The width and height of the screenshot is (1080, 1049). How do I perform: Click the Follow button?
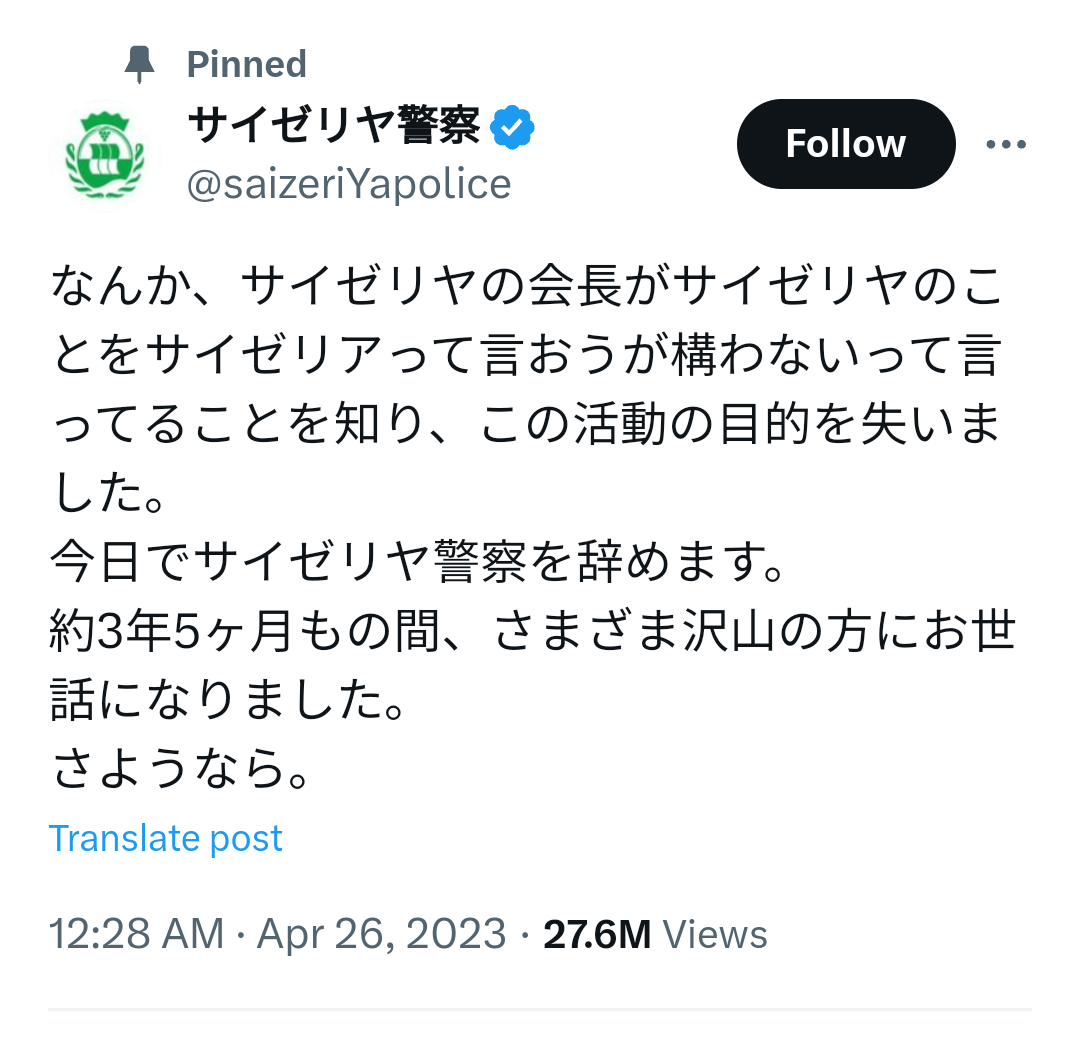845,144
